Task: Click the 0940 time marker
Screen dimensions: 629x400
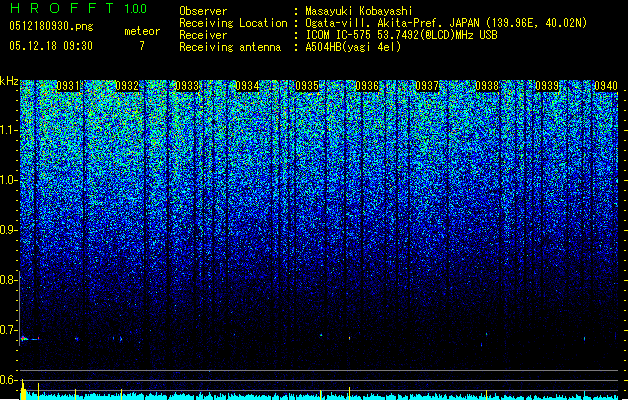Action: point(606,86)
